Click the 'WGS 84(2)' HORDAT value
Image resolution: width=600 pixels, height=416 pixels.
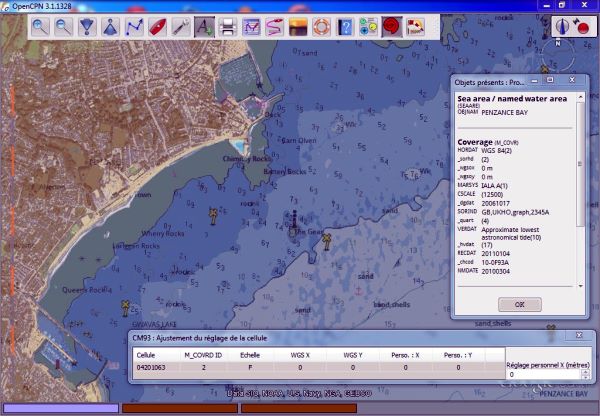[x=496, y=150]
